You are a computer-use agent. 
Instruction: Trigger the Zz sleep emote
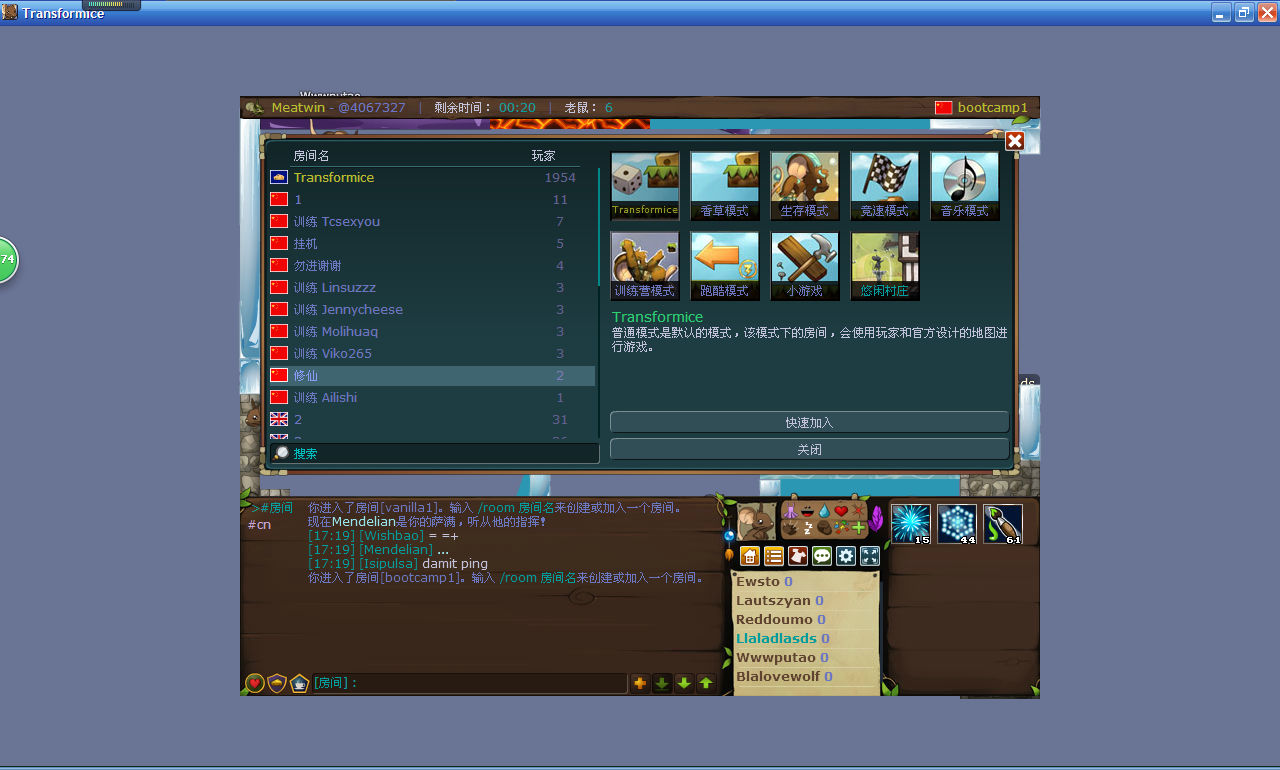point(807,527)
